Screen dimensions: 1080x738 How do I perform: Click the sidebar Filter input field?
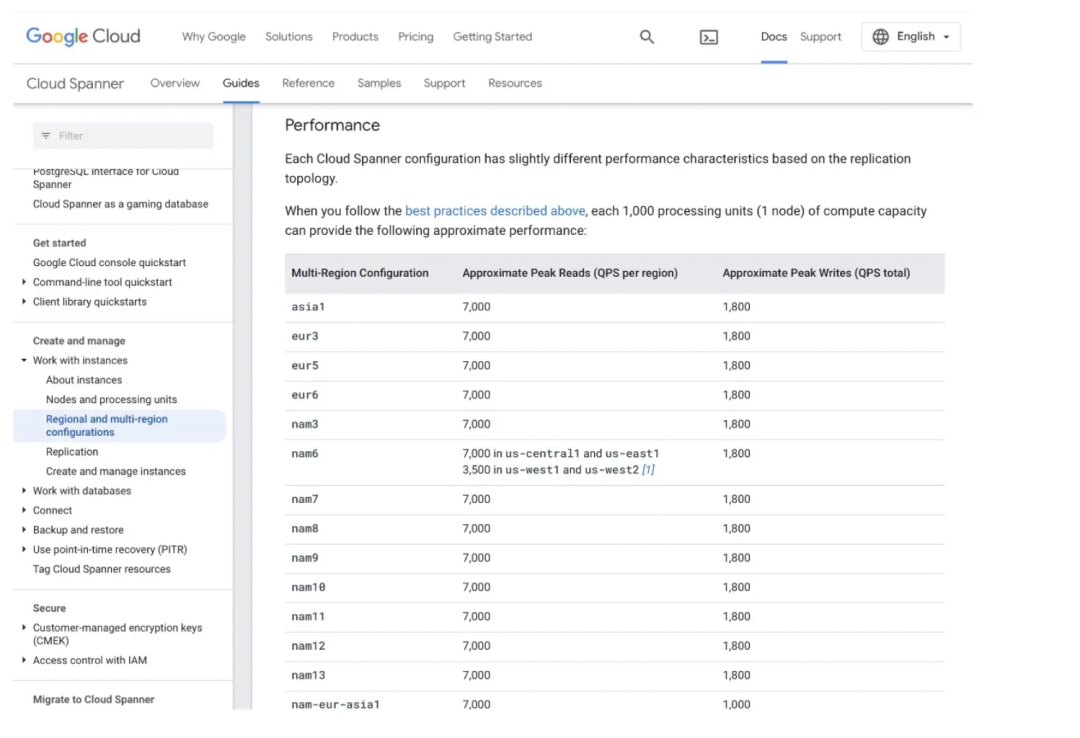coord(123,136)
